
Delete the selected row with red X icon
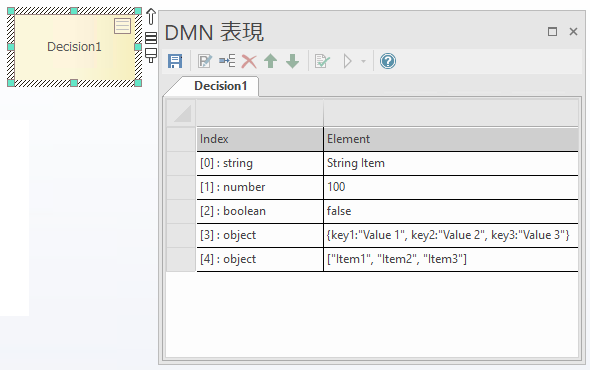pos(249,61)
